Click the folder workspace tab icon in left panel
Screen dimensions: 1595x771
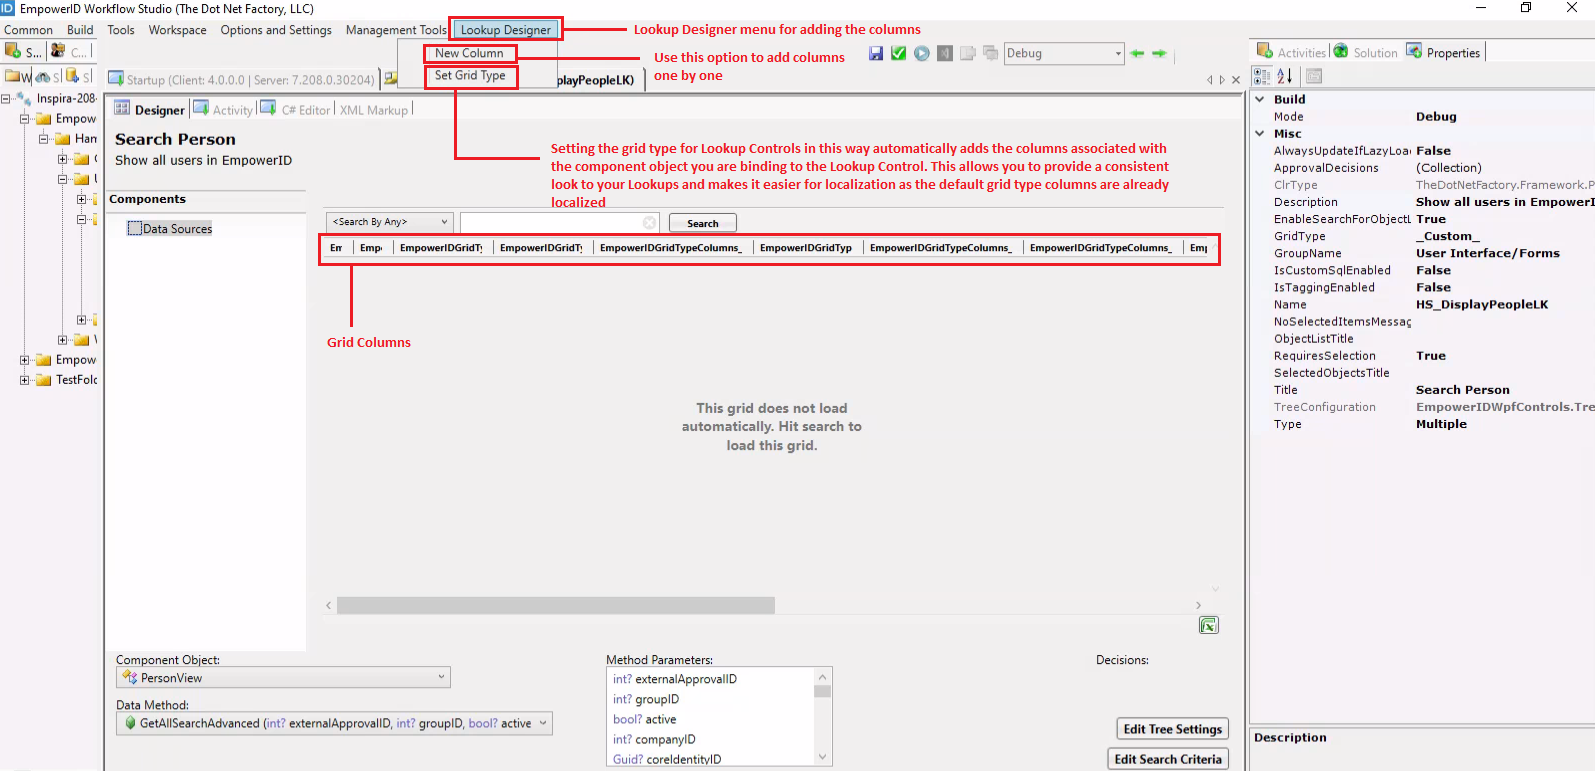[14, 77]
